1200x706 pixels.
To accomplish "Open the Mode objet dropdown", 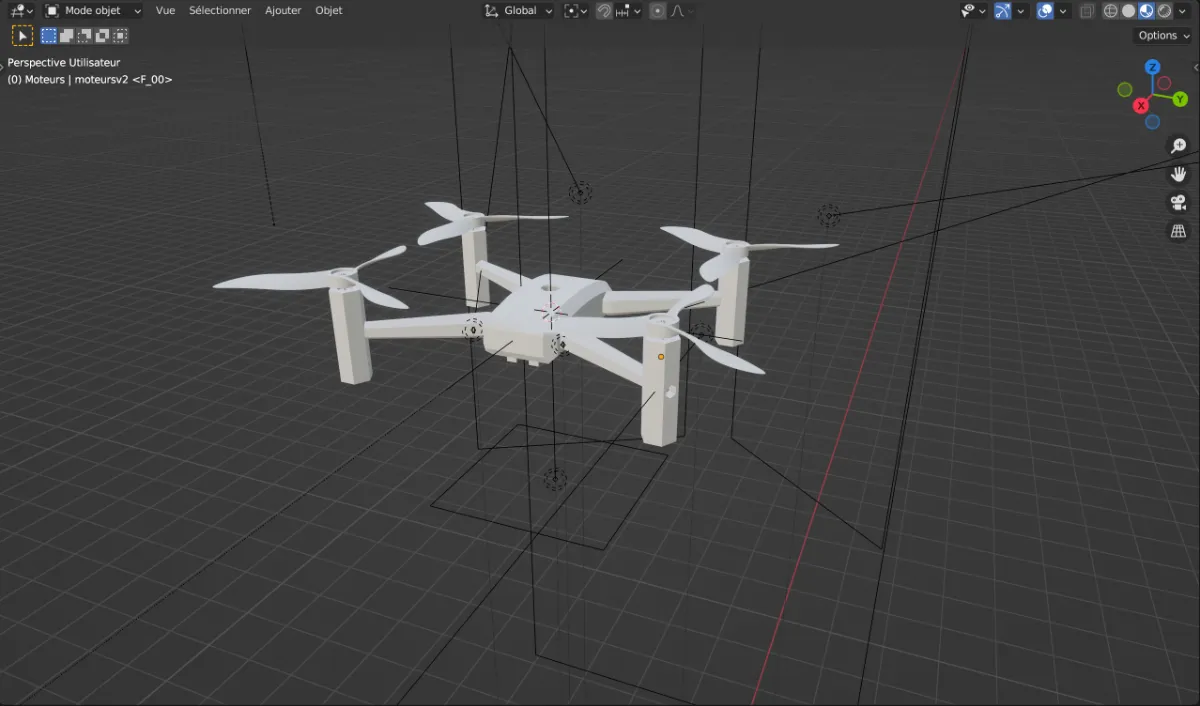I will coord(90,10).
